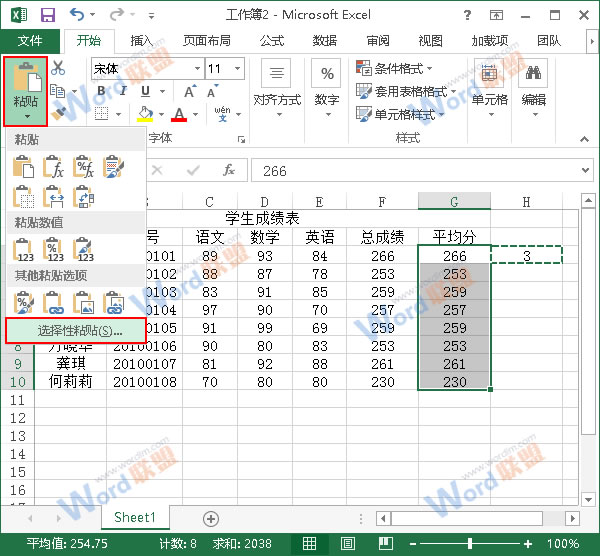600x556 pixels.
Task: Choose Values and Source Formatting paste icon
Action: pyautogui.click(x=83, y=249)
